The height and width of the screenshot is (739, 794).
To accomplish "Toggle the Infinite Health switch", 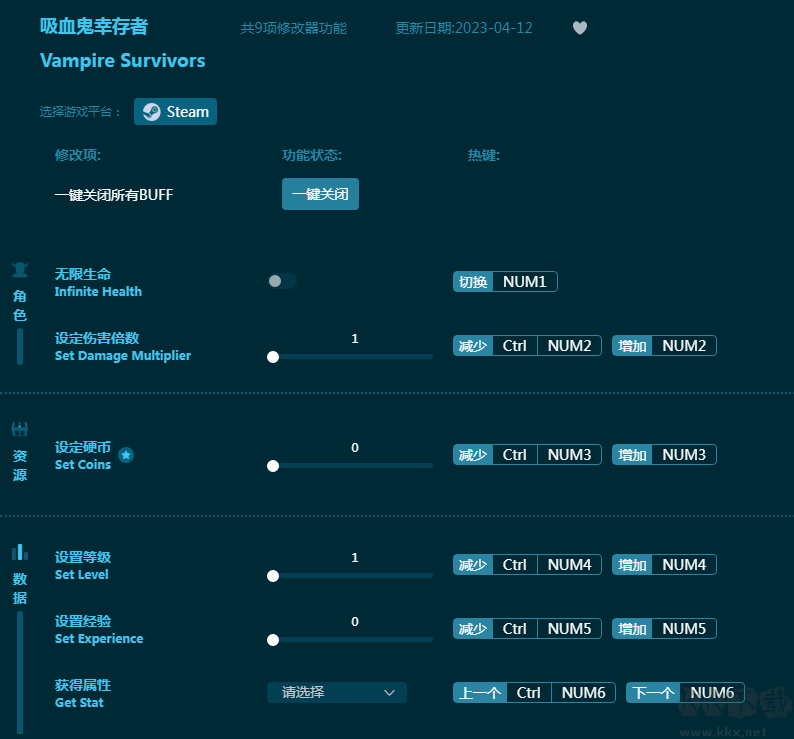I will 282,281.
